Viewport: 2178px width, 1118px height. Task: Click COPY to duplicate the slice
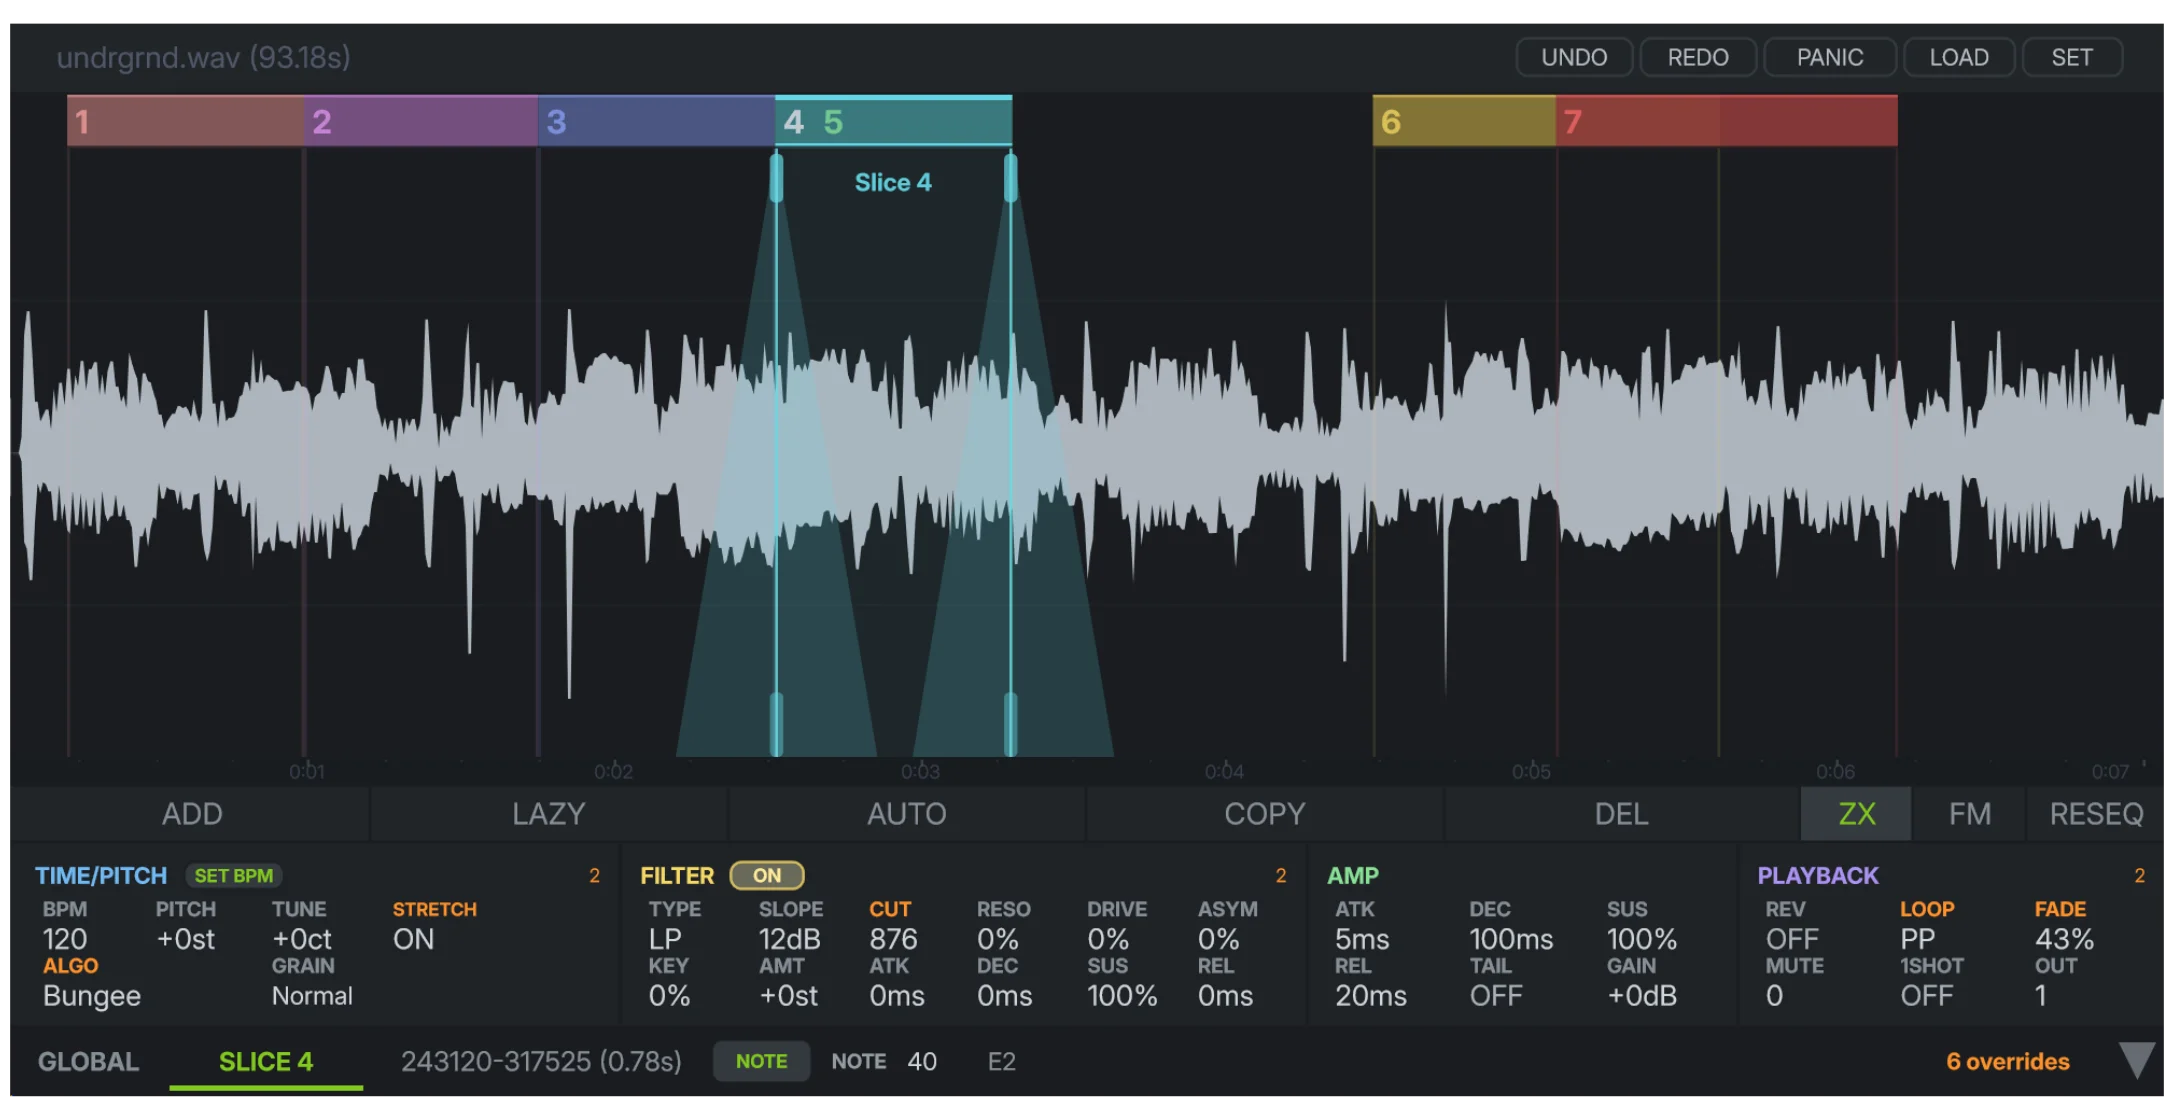tap(1263, 813)
